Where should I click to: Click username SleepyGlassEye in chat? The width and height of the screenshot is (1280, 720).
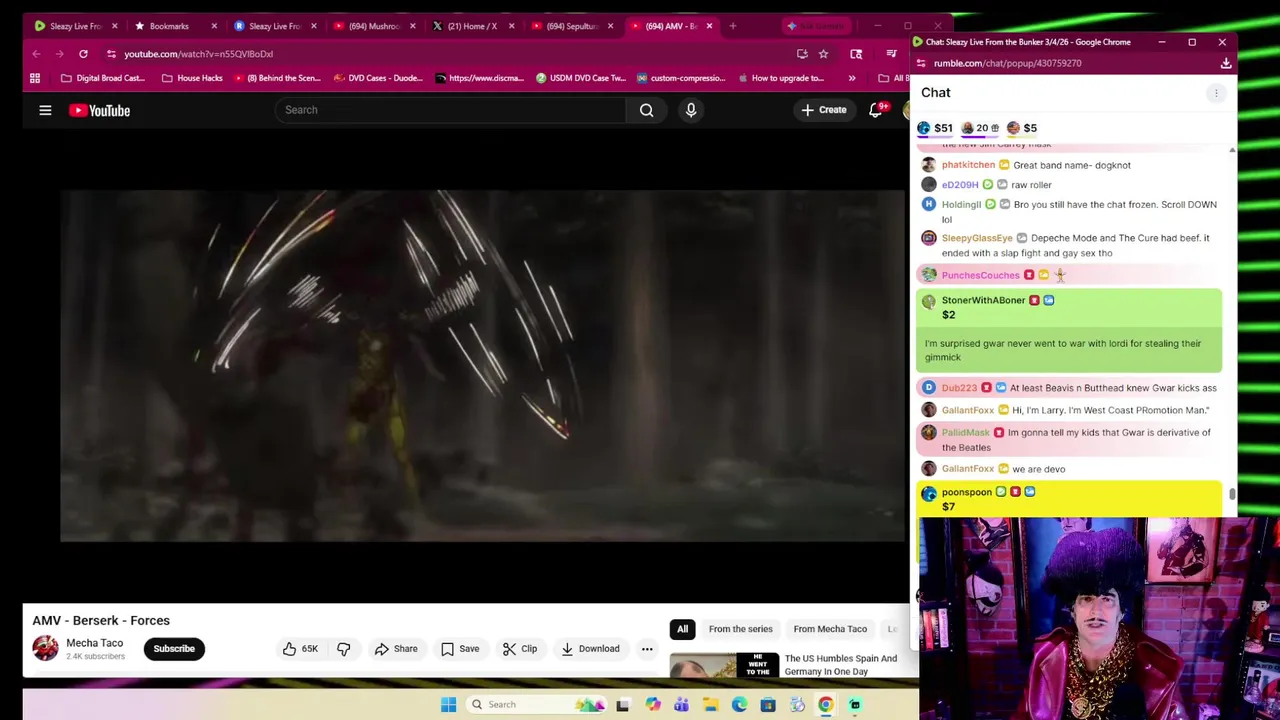(977, 238)
